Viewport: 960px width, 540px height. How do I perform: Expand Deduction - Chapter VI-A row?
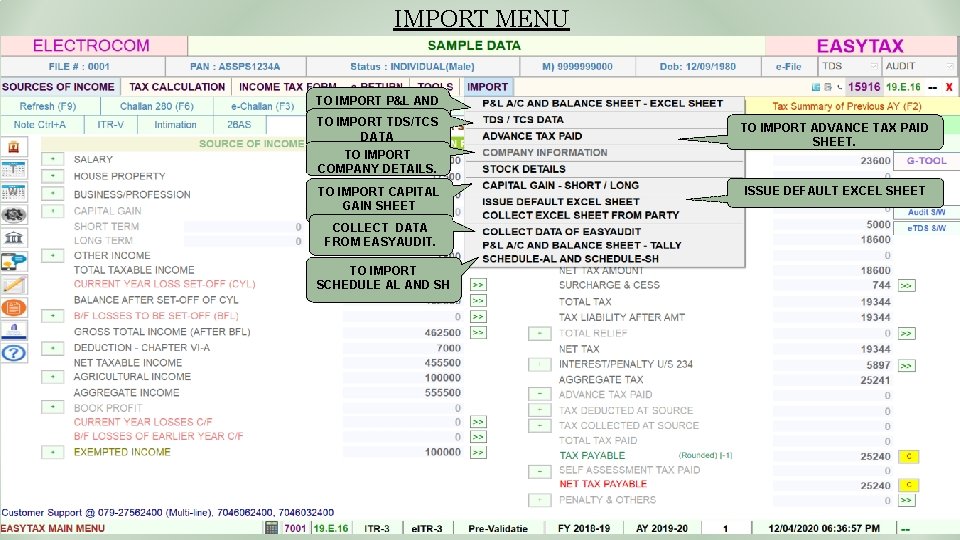(53, 348)
